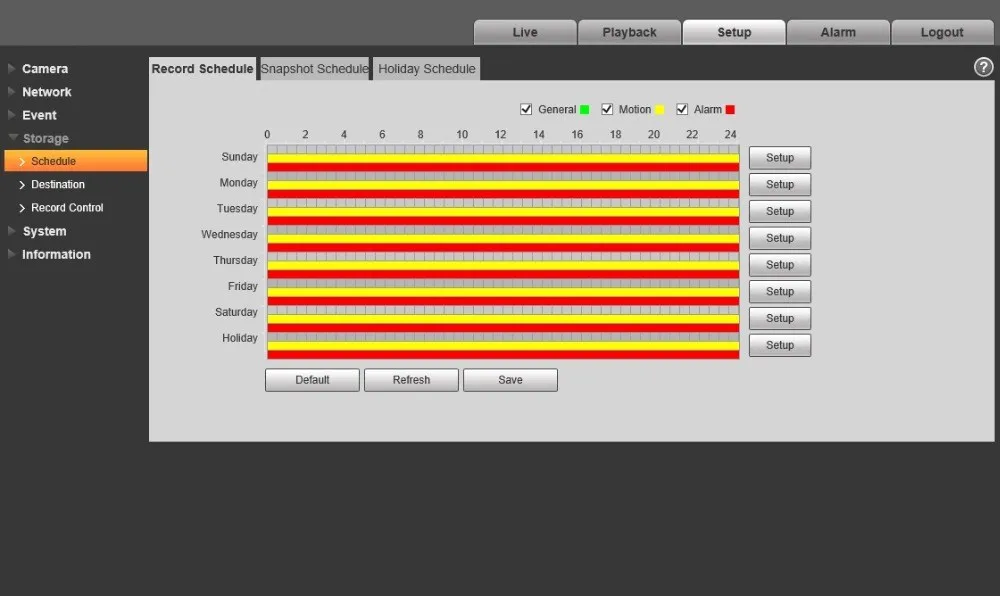This screenshot has height=596, width=1000.
Task: Select the Record Schedule tab
Action: coord(202,69)
